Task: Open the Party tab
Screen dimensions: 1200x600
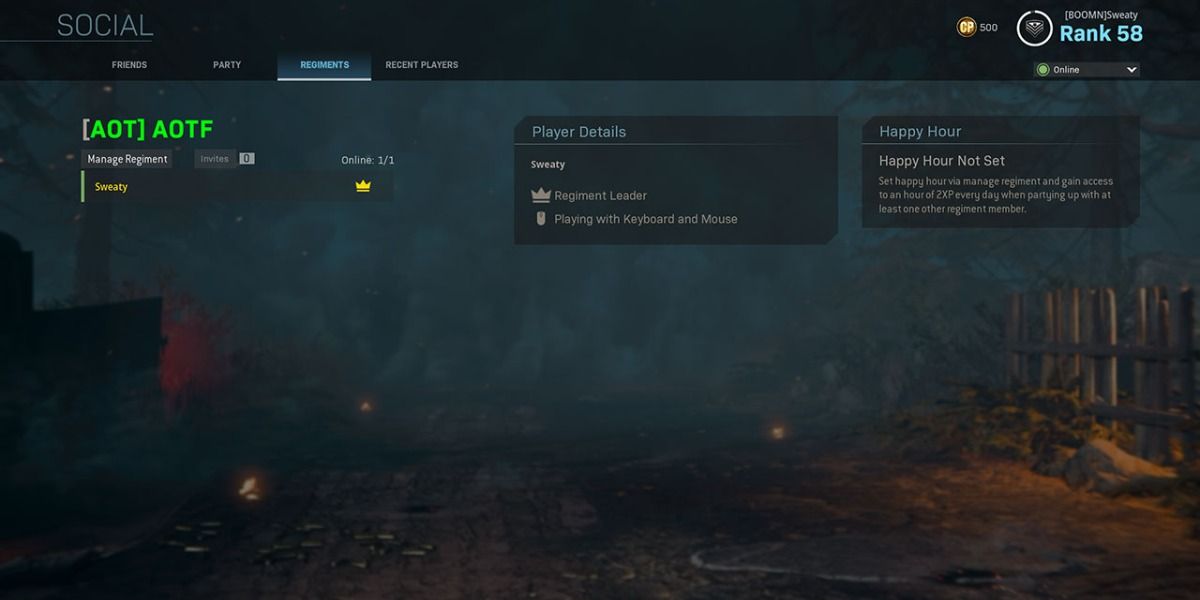Action: 227,65
